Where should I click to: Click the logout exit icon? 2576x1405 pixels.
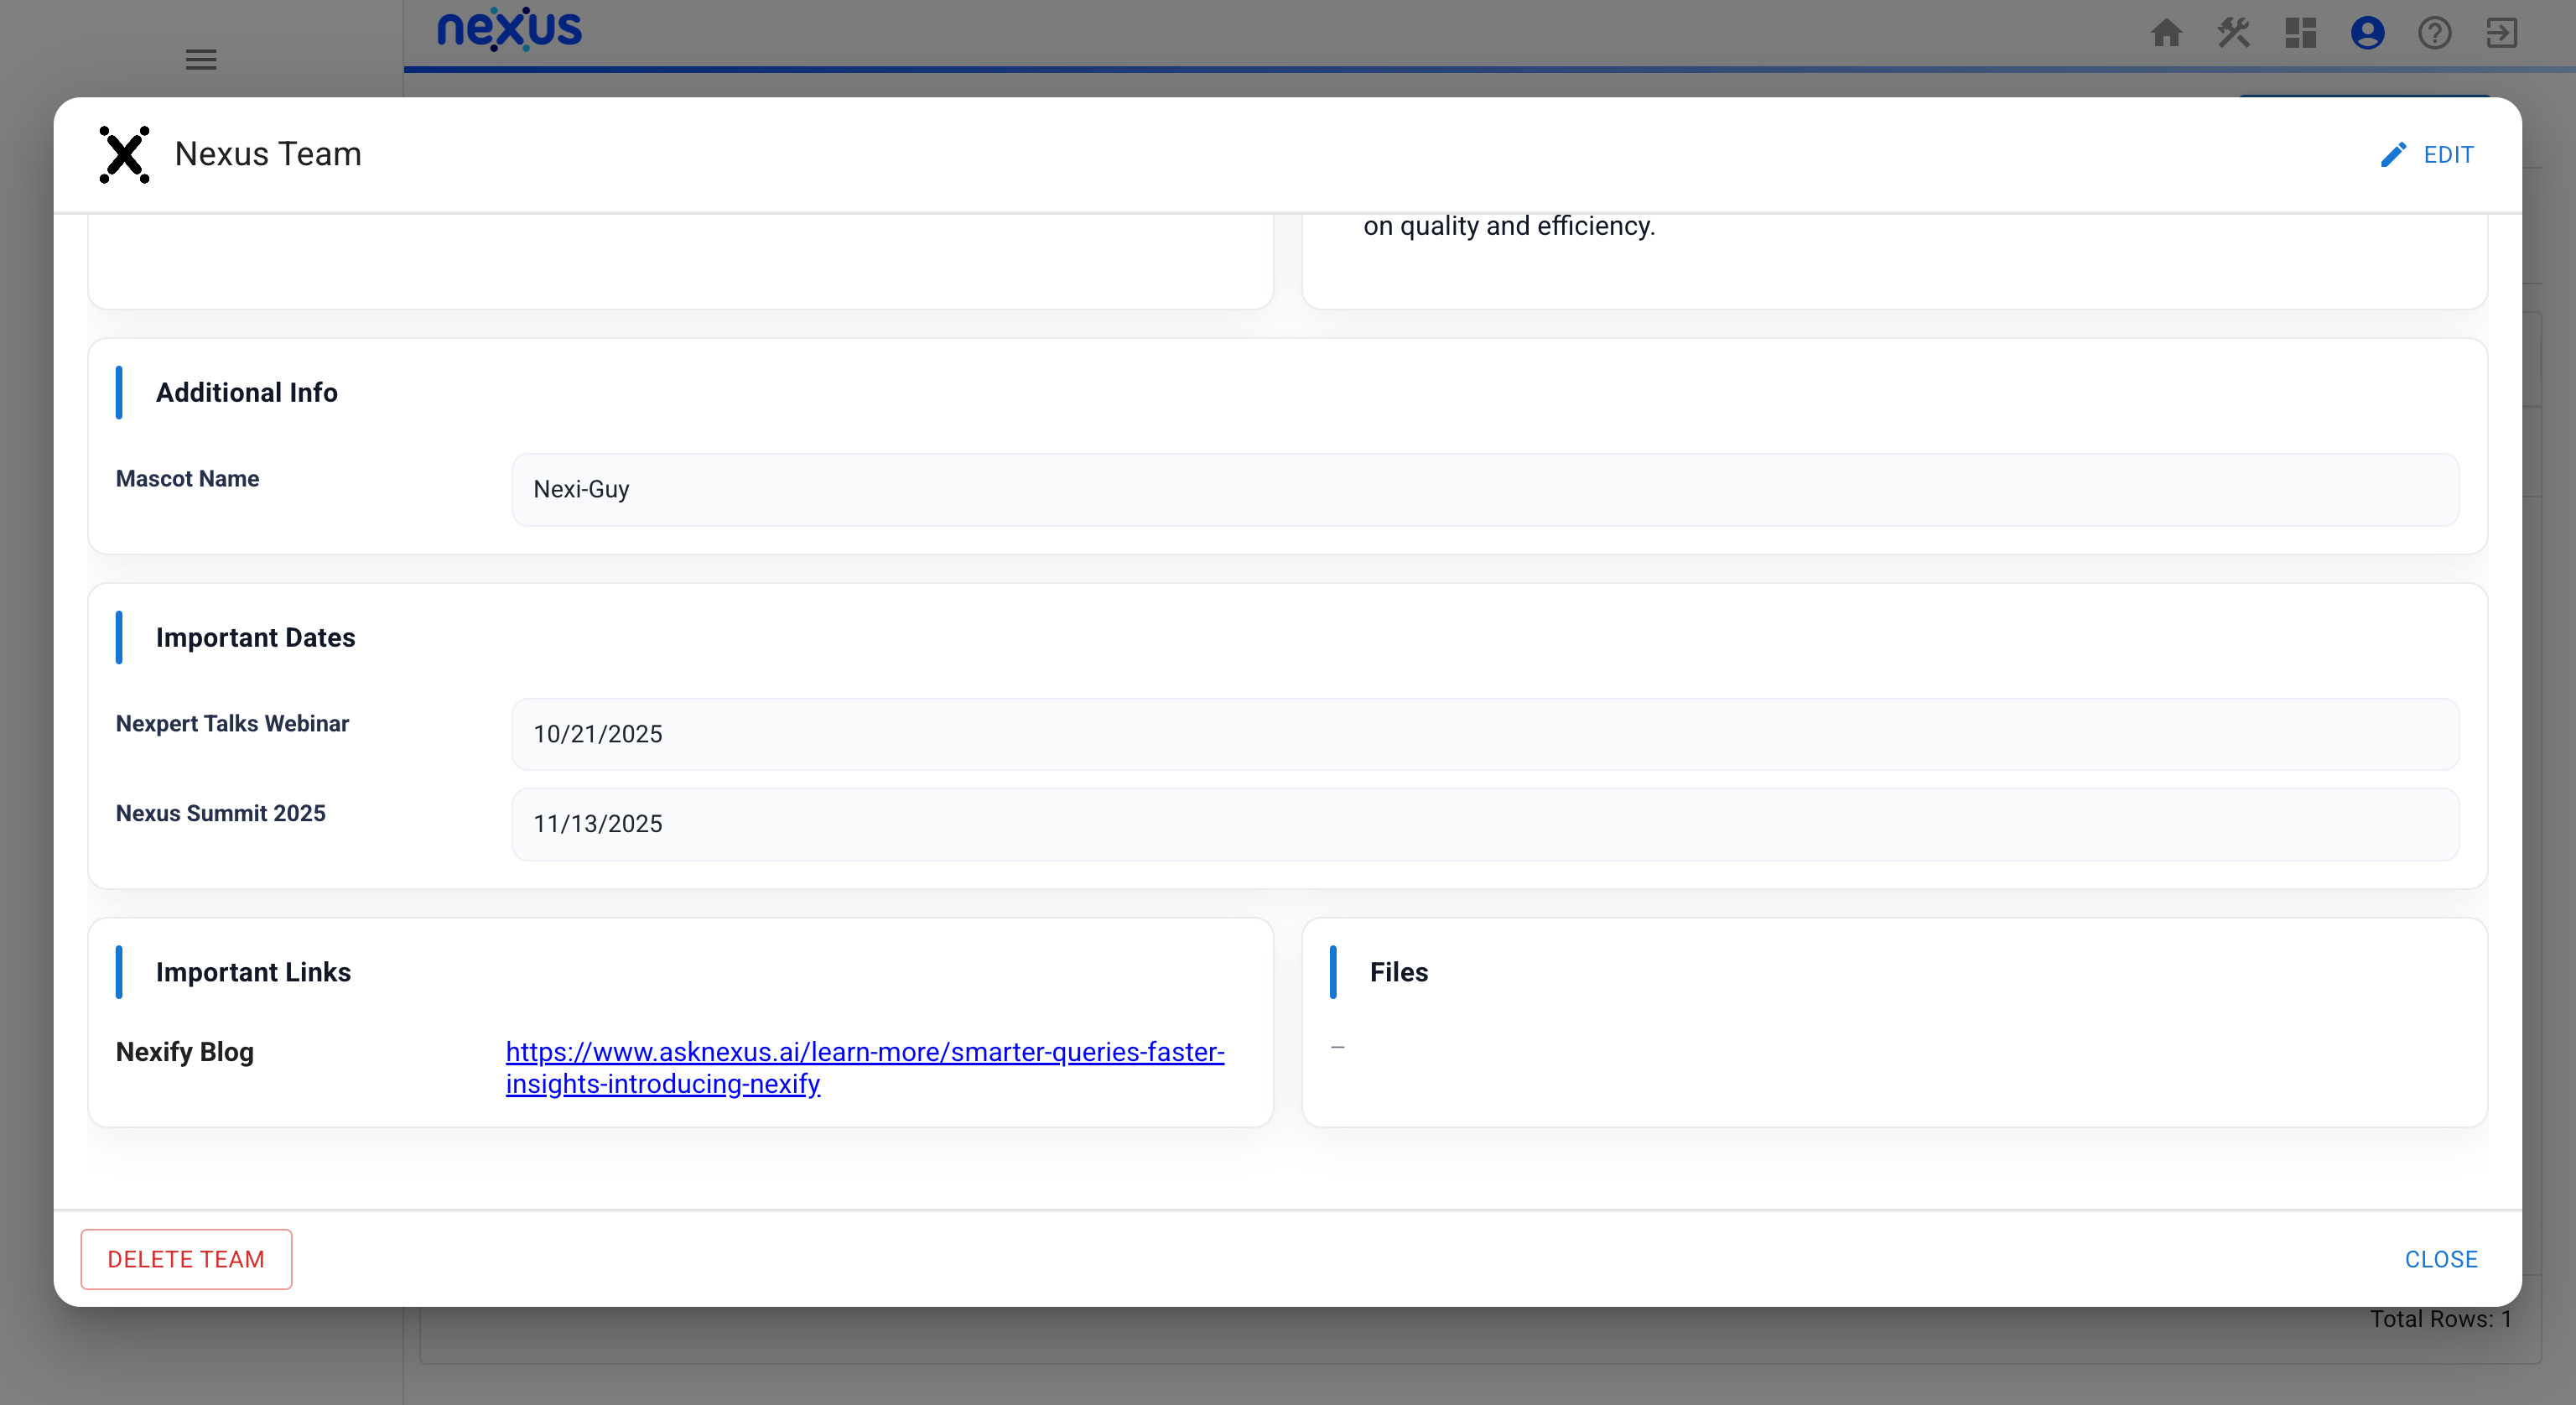(2501, 33)
